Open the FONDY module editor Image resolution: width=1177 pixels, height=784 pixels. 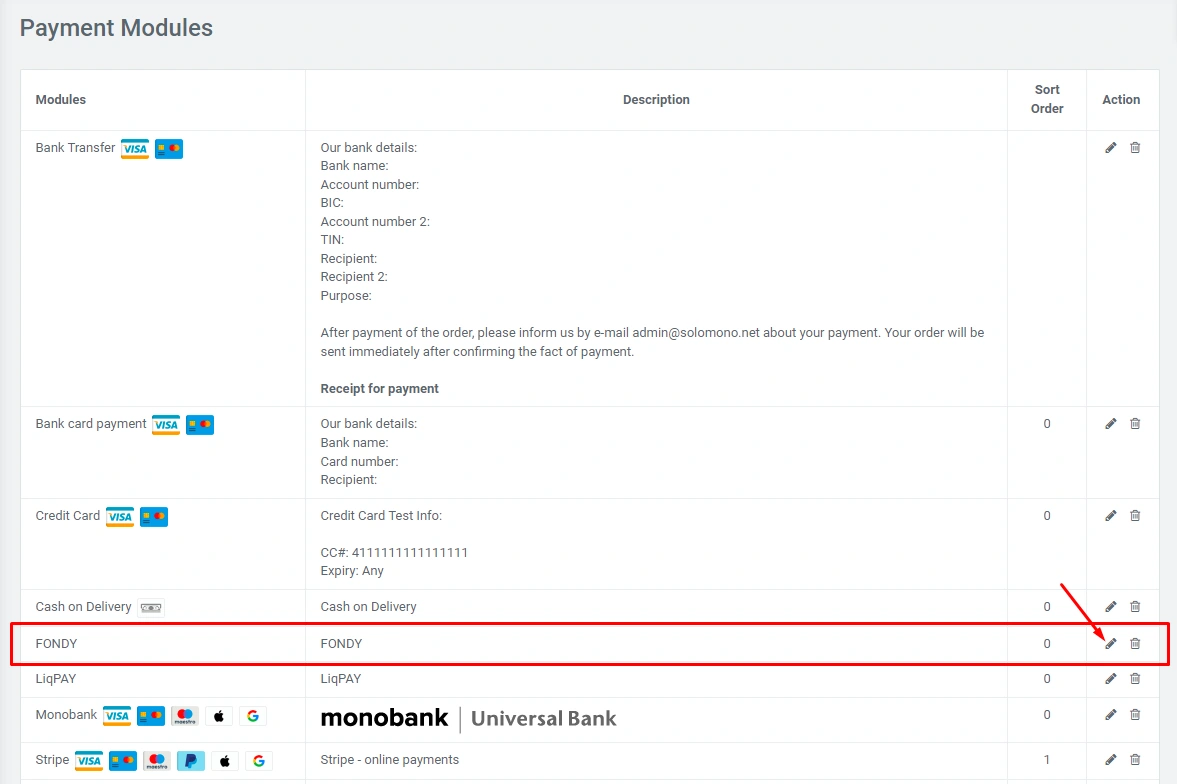(x=1110, y=644)
